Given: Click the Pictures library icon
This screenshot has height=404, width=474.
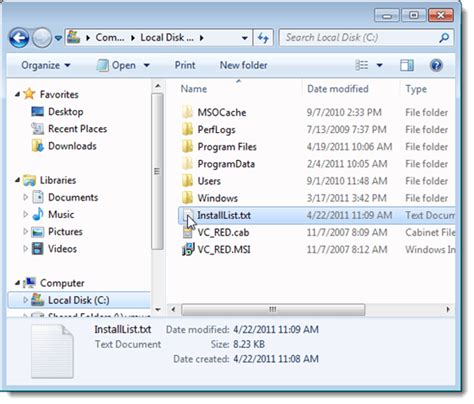Looking at the screenshot, I should click(38, 232).
